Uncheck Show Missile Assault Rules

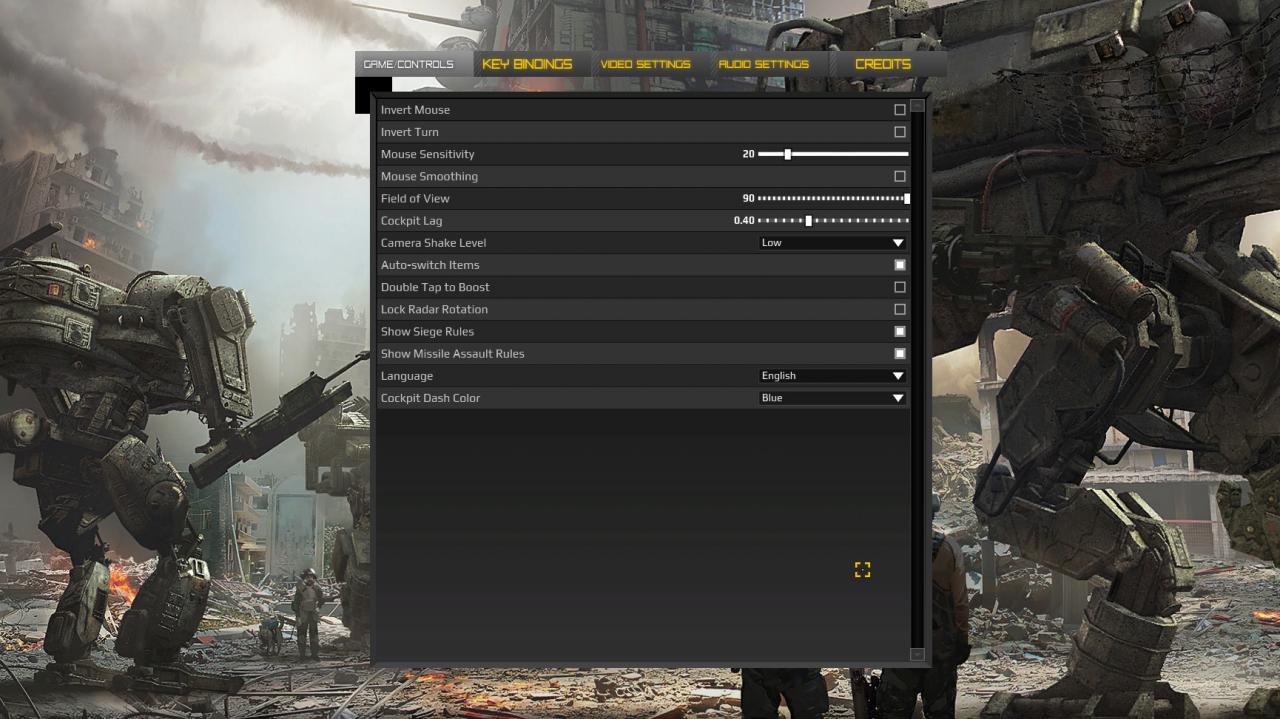click(x=900, y=353)
